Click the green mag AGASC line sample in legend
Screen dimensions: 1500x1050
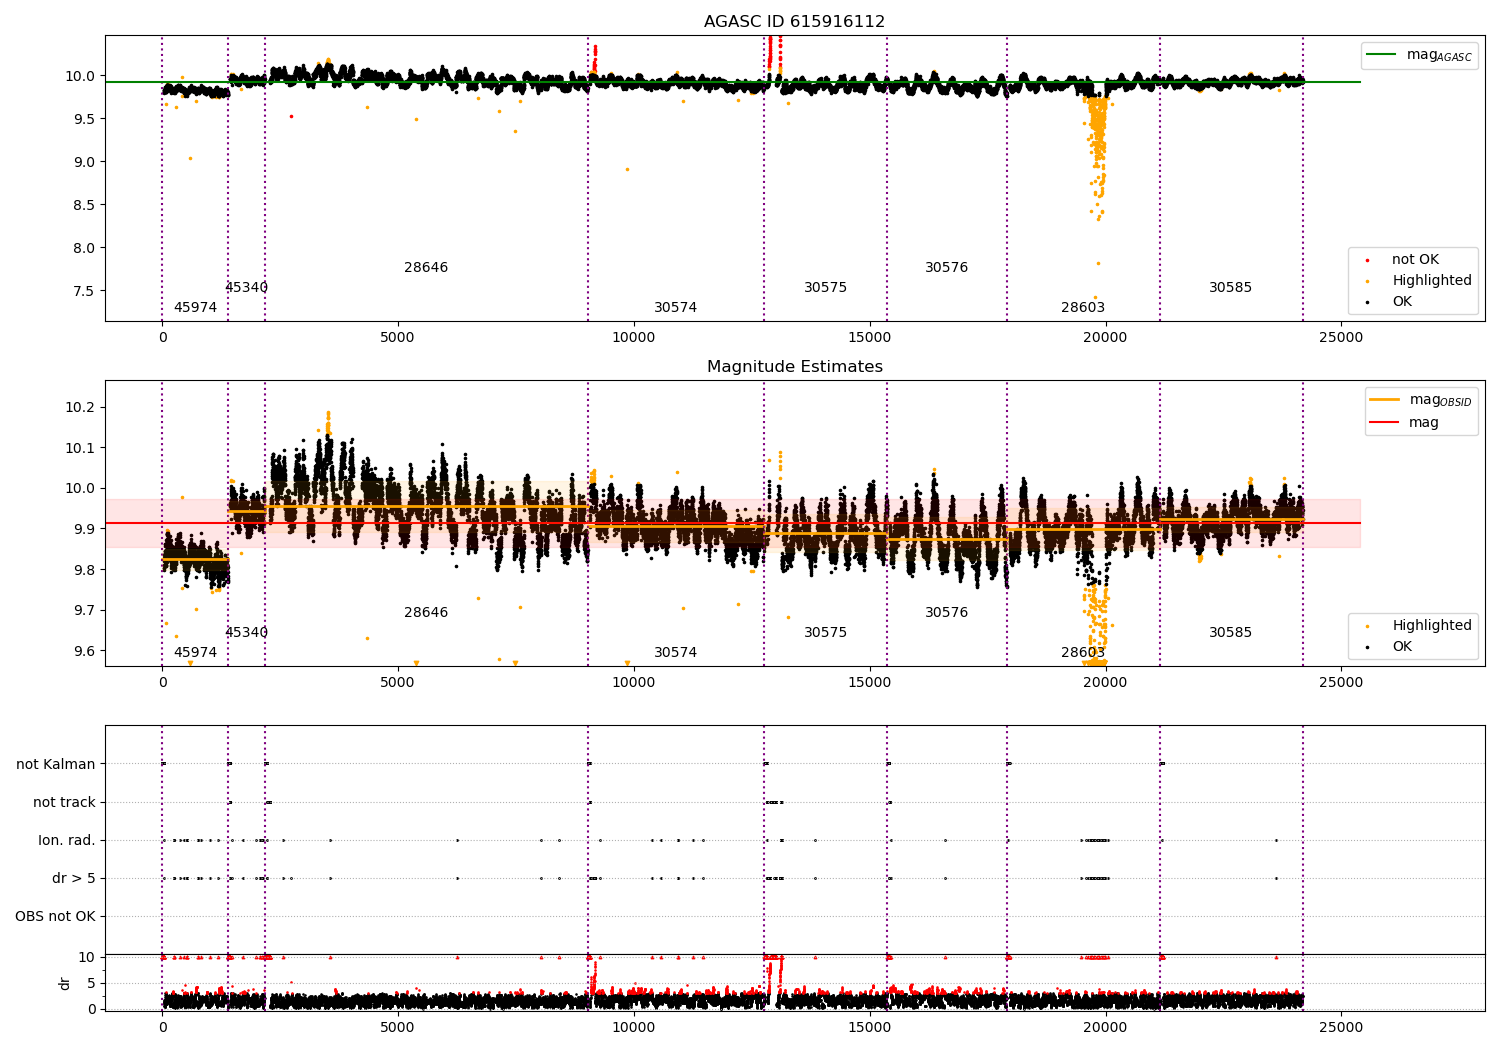(1382, 55)
